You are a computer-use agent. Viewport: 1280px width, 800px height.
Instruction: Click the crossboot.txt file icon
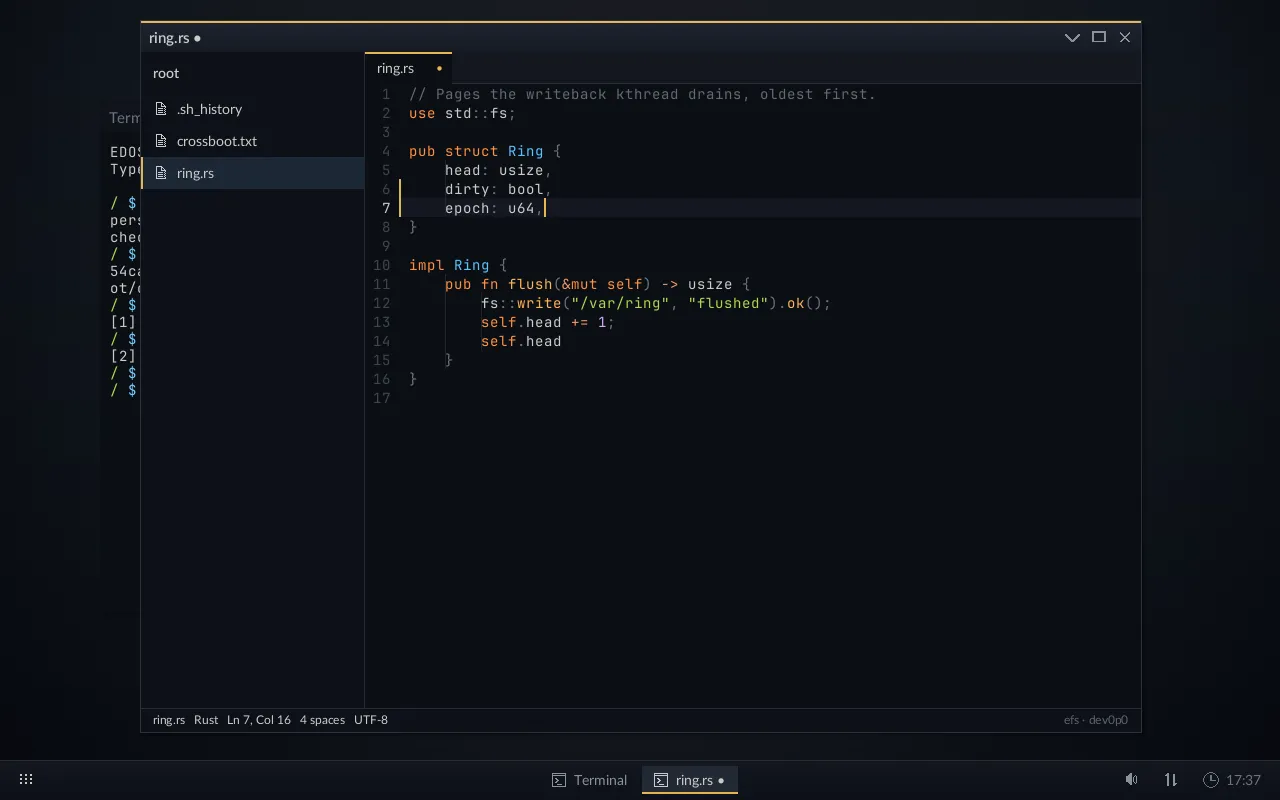(x=161, y=141)
